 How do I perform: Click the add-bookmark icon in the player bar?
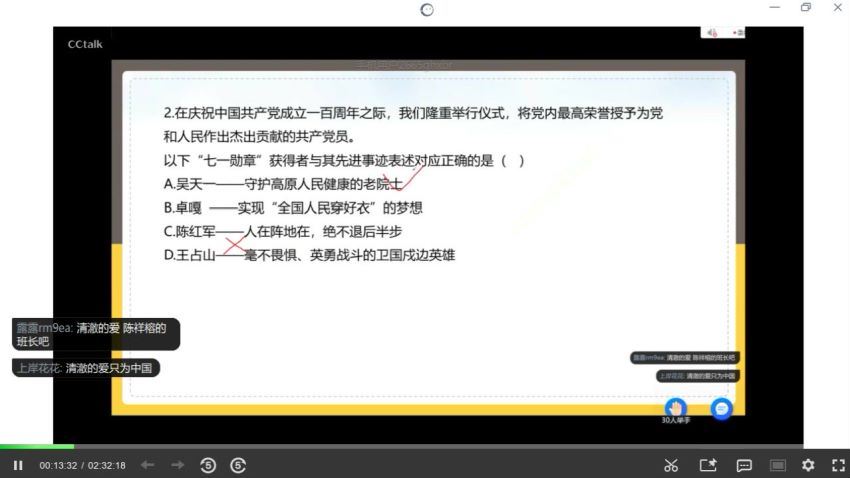pyautogui.click(x=708, y=465)
